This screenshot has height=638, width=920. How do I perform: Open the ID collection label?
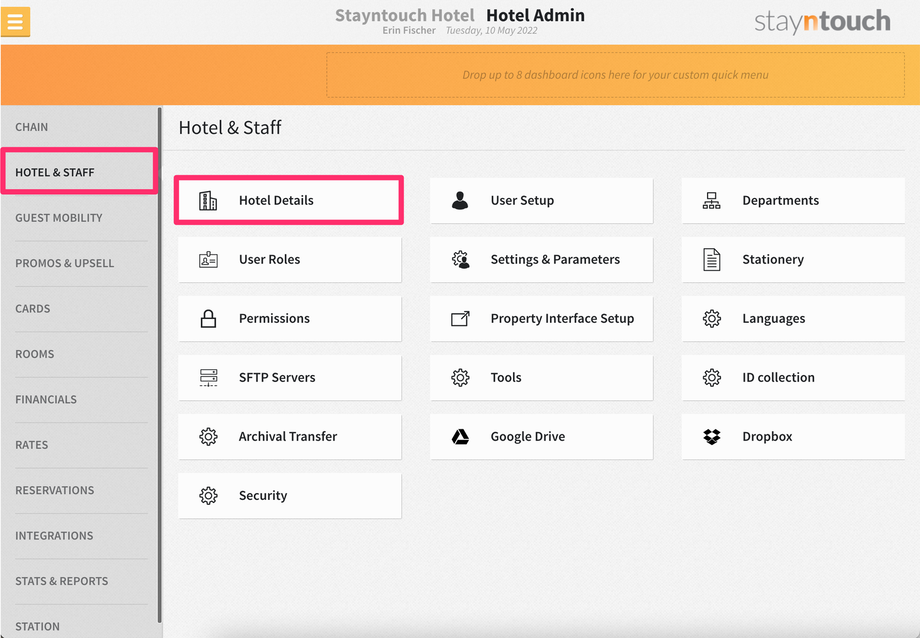(778, 377)
